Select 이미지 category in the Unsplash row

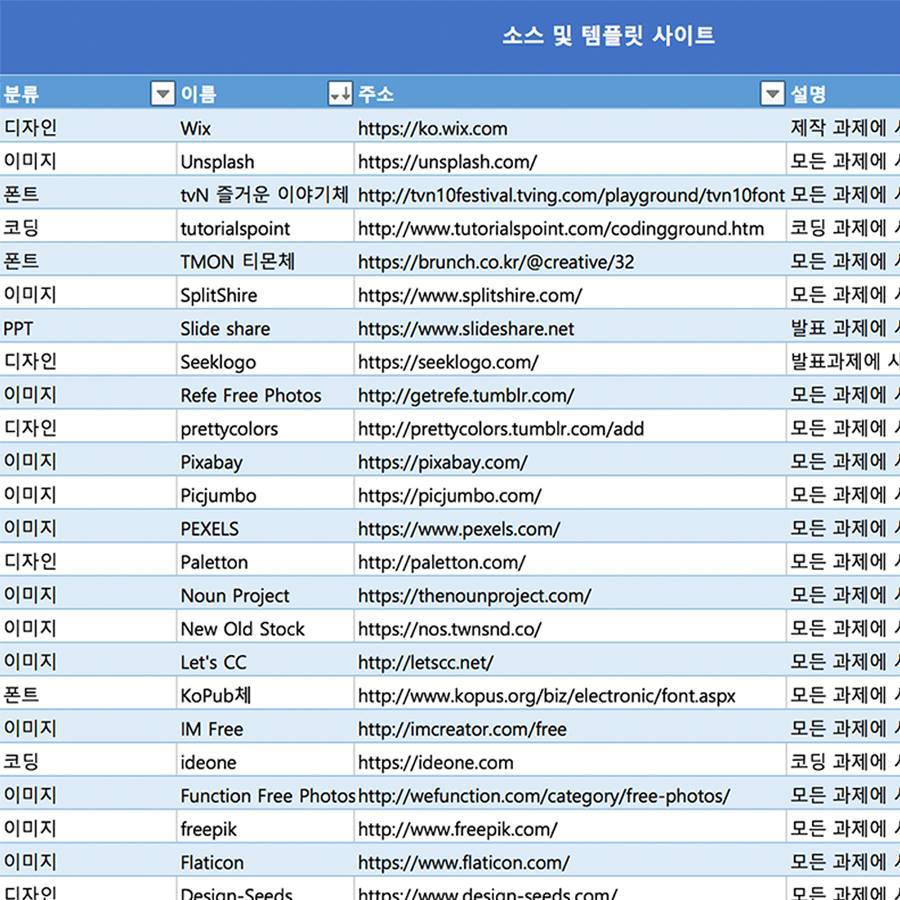88,161
